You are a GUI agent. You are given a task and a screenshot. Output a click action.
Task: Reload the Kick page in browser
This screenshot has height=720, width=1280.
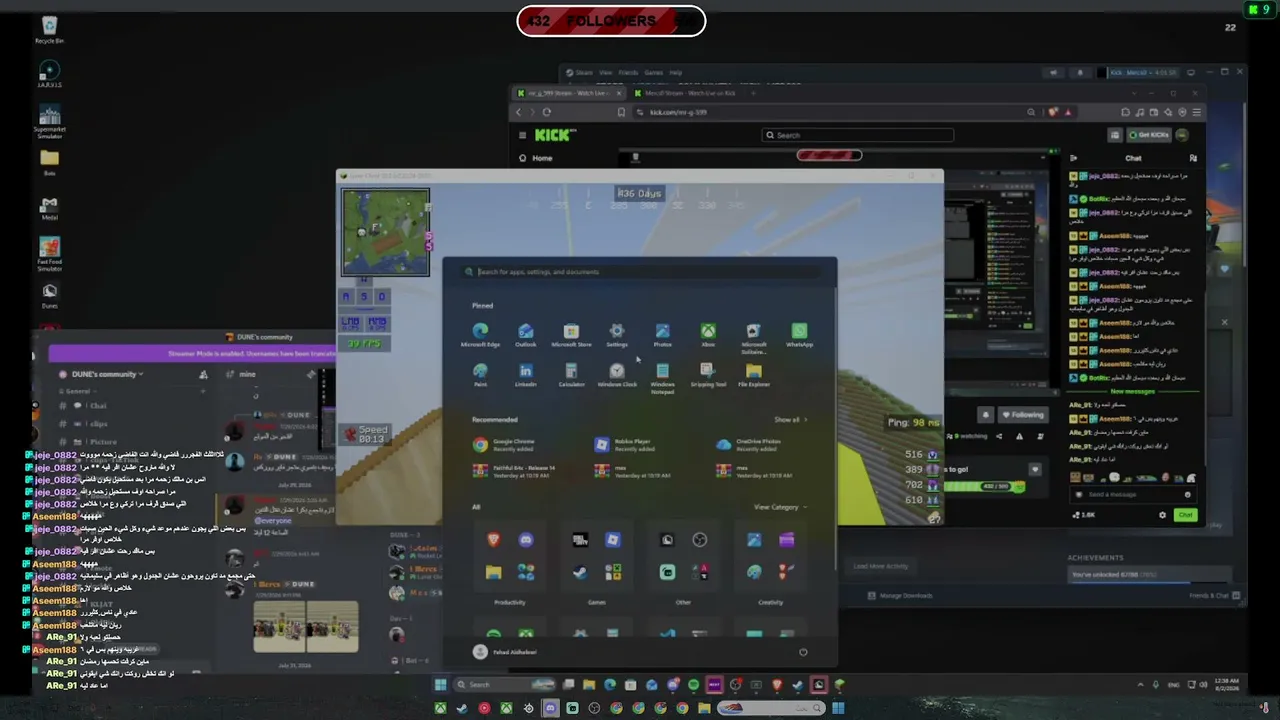[x=546, y=112]
